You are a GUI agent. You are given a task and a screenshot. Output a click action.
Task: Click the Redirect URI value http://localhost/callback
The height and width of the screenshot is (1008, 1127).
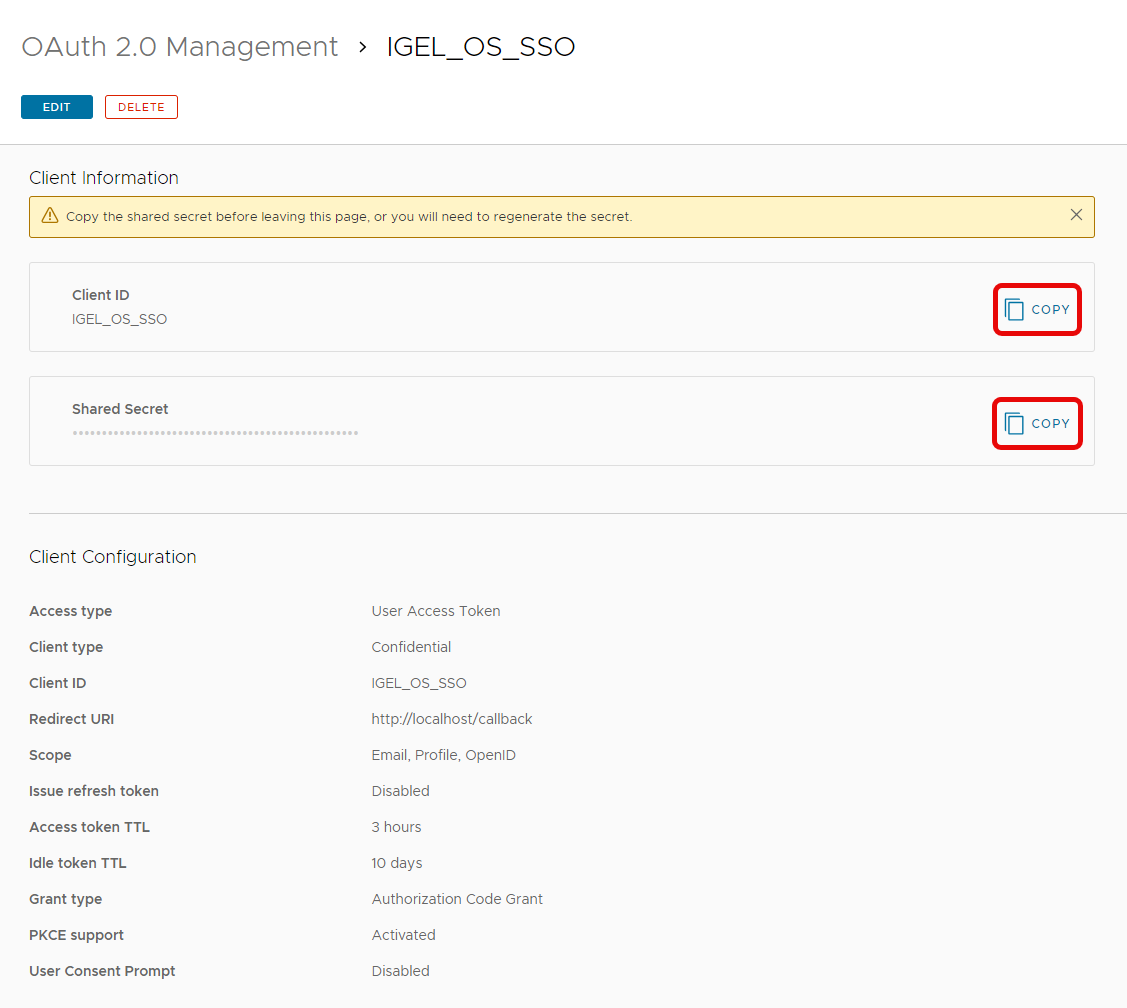[x=452, y=719]
